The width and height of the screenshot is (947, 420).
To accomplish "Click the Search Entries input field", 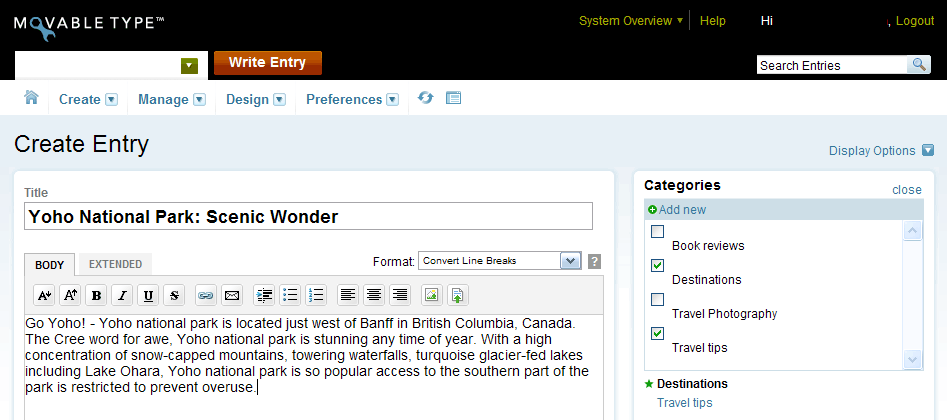I will point(831,66).
